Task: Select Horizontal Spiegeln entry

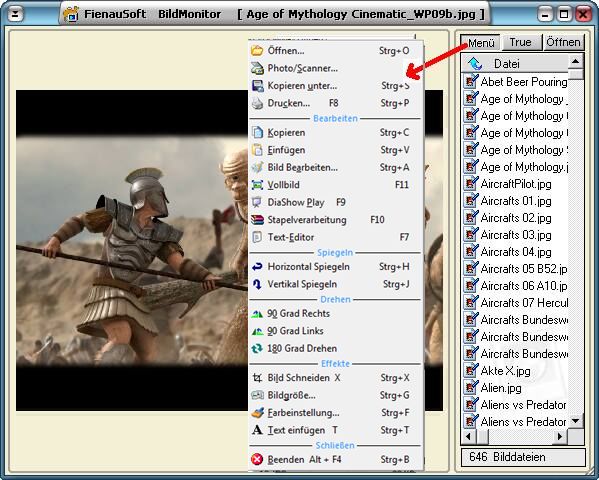Action: coord(335,267)
